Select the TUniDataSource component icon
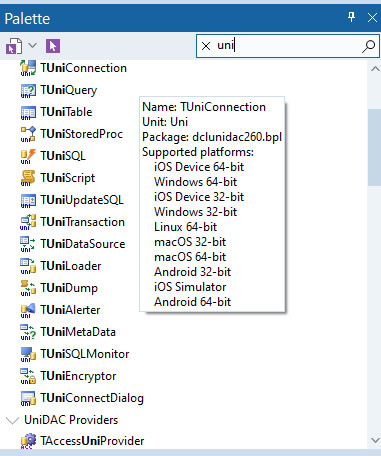The image size is (381, 456). (28, 244)
